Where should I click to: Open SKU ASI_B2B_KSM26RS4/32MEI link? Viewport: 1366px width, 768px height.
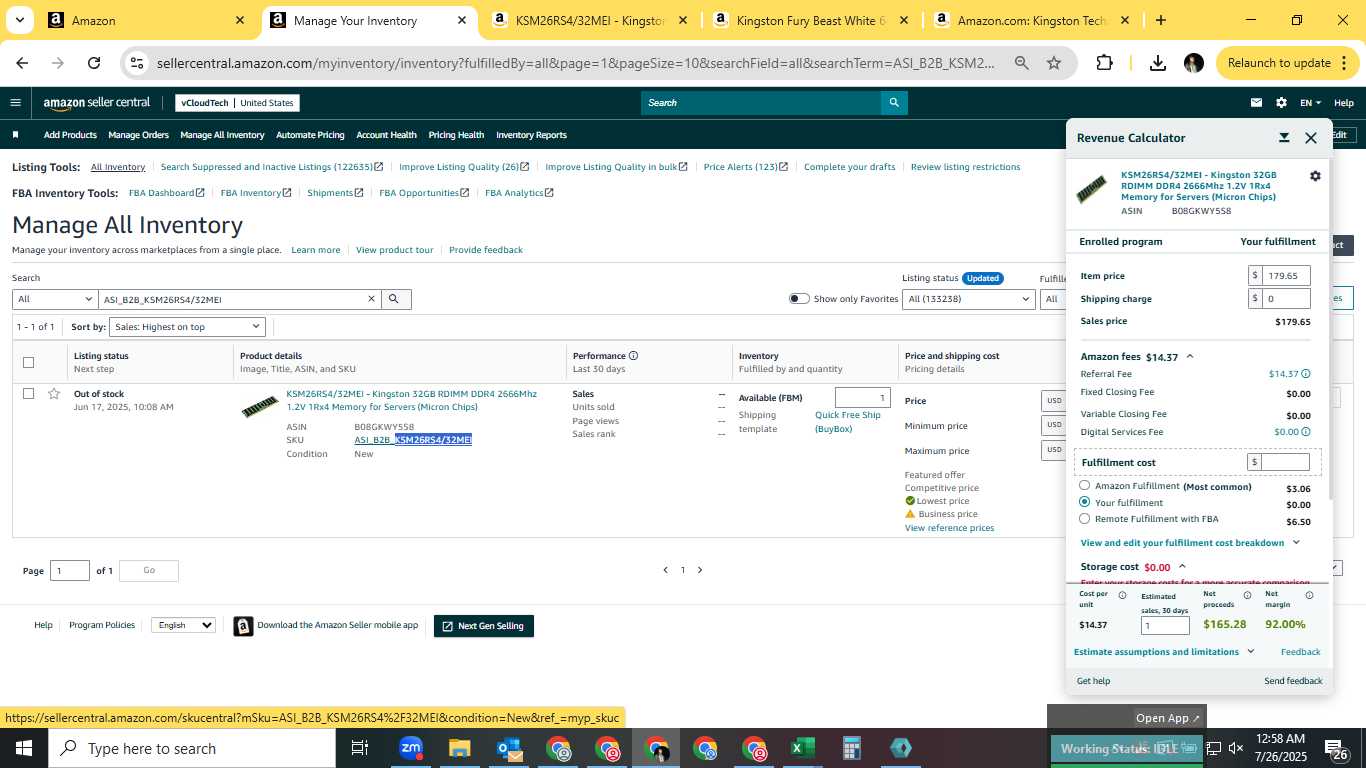click(413, 440)
